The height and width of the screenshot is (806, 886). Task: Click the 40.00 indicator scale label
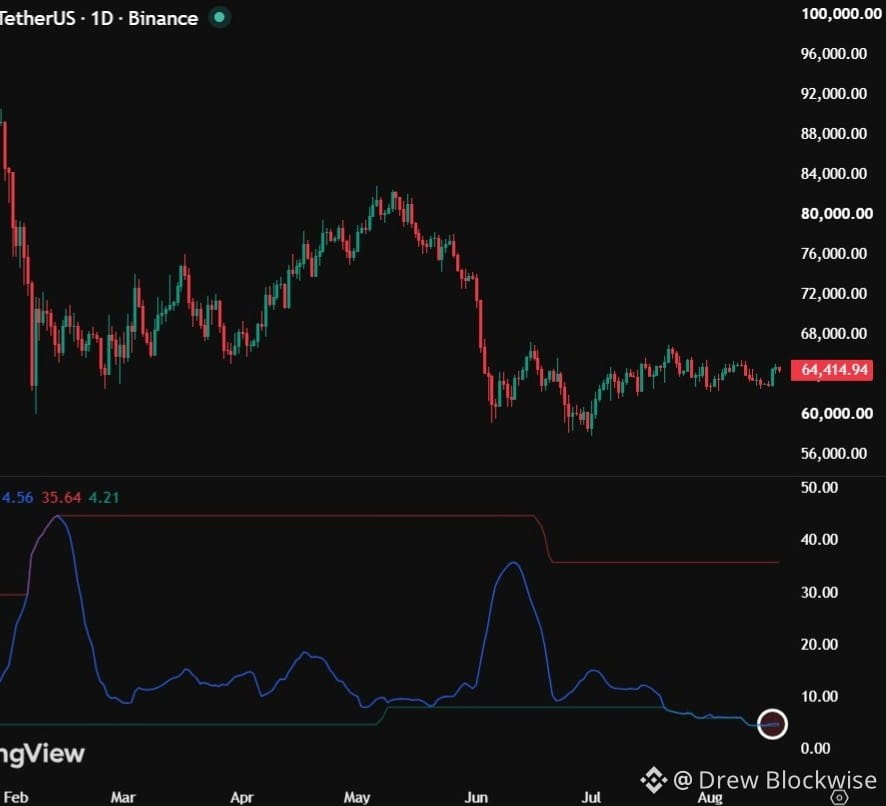tap(819, 539)
